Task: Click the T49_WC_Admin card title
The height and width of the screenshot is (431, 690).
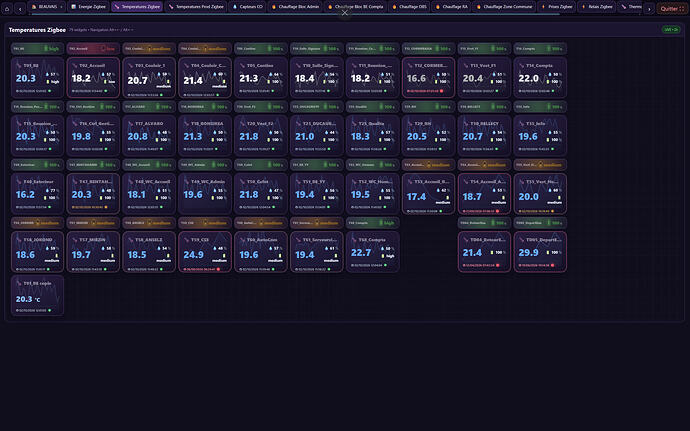Action: tap(208, 182)
